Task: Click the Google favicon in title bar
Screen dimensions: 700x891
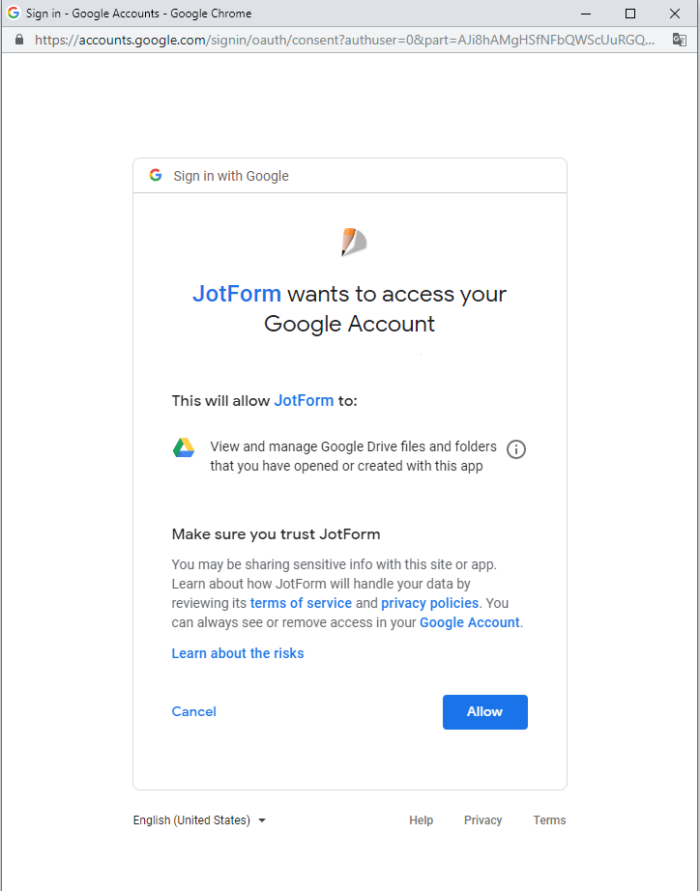Action: (13, 13)
